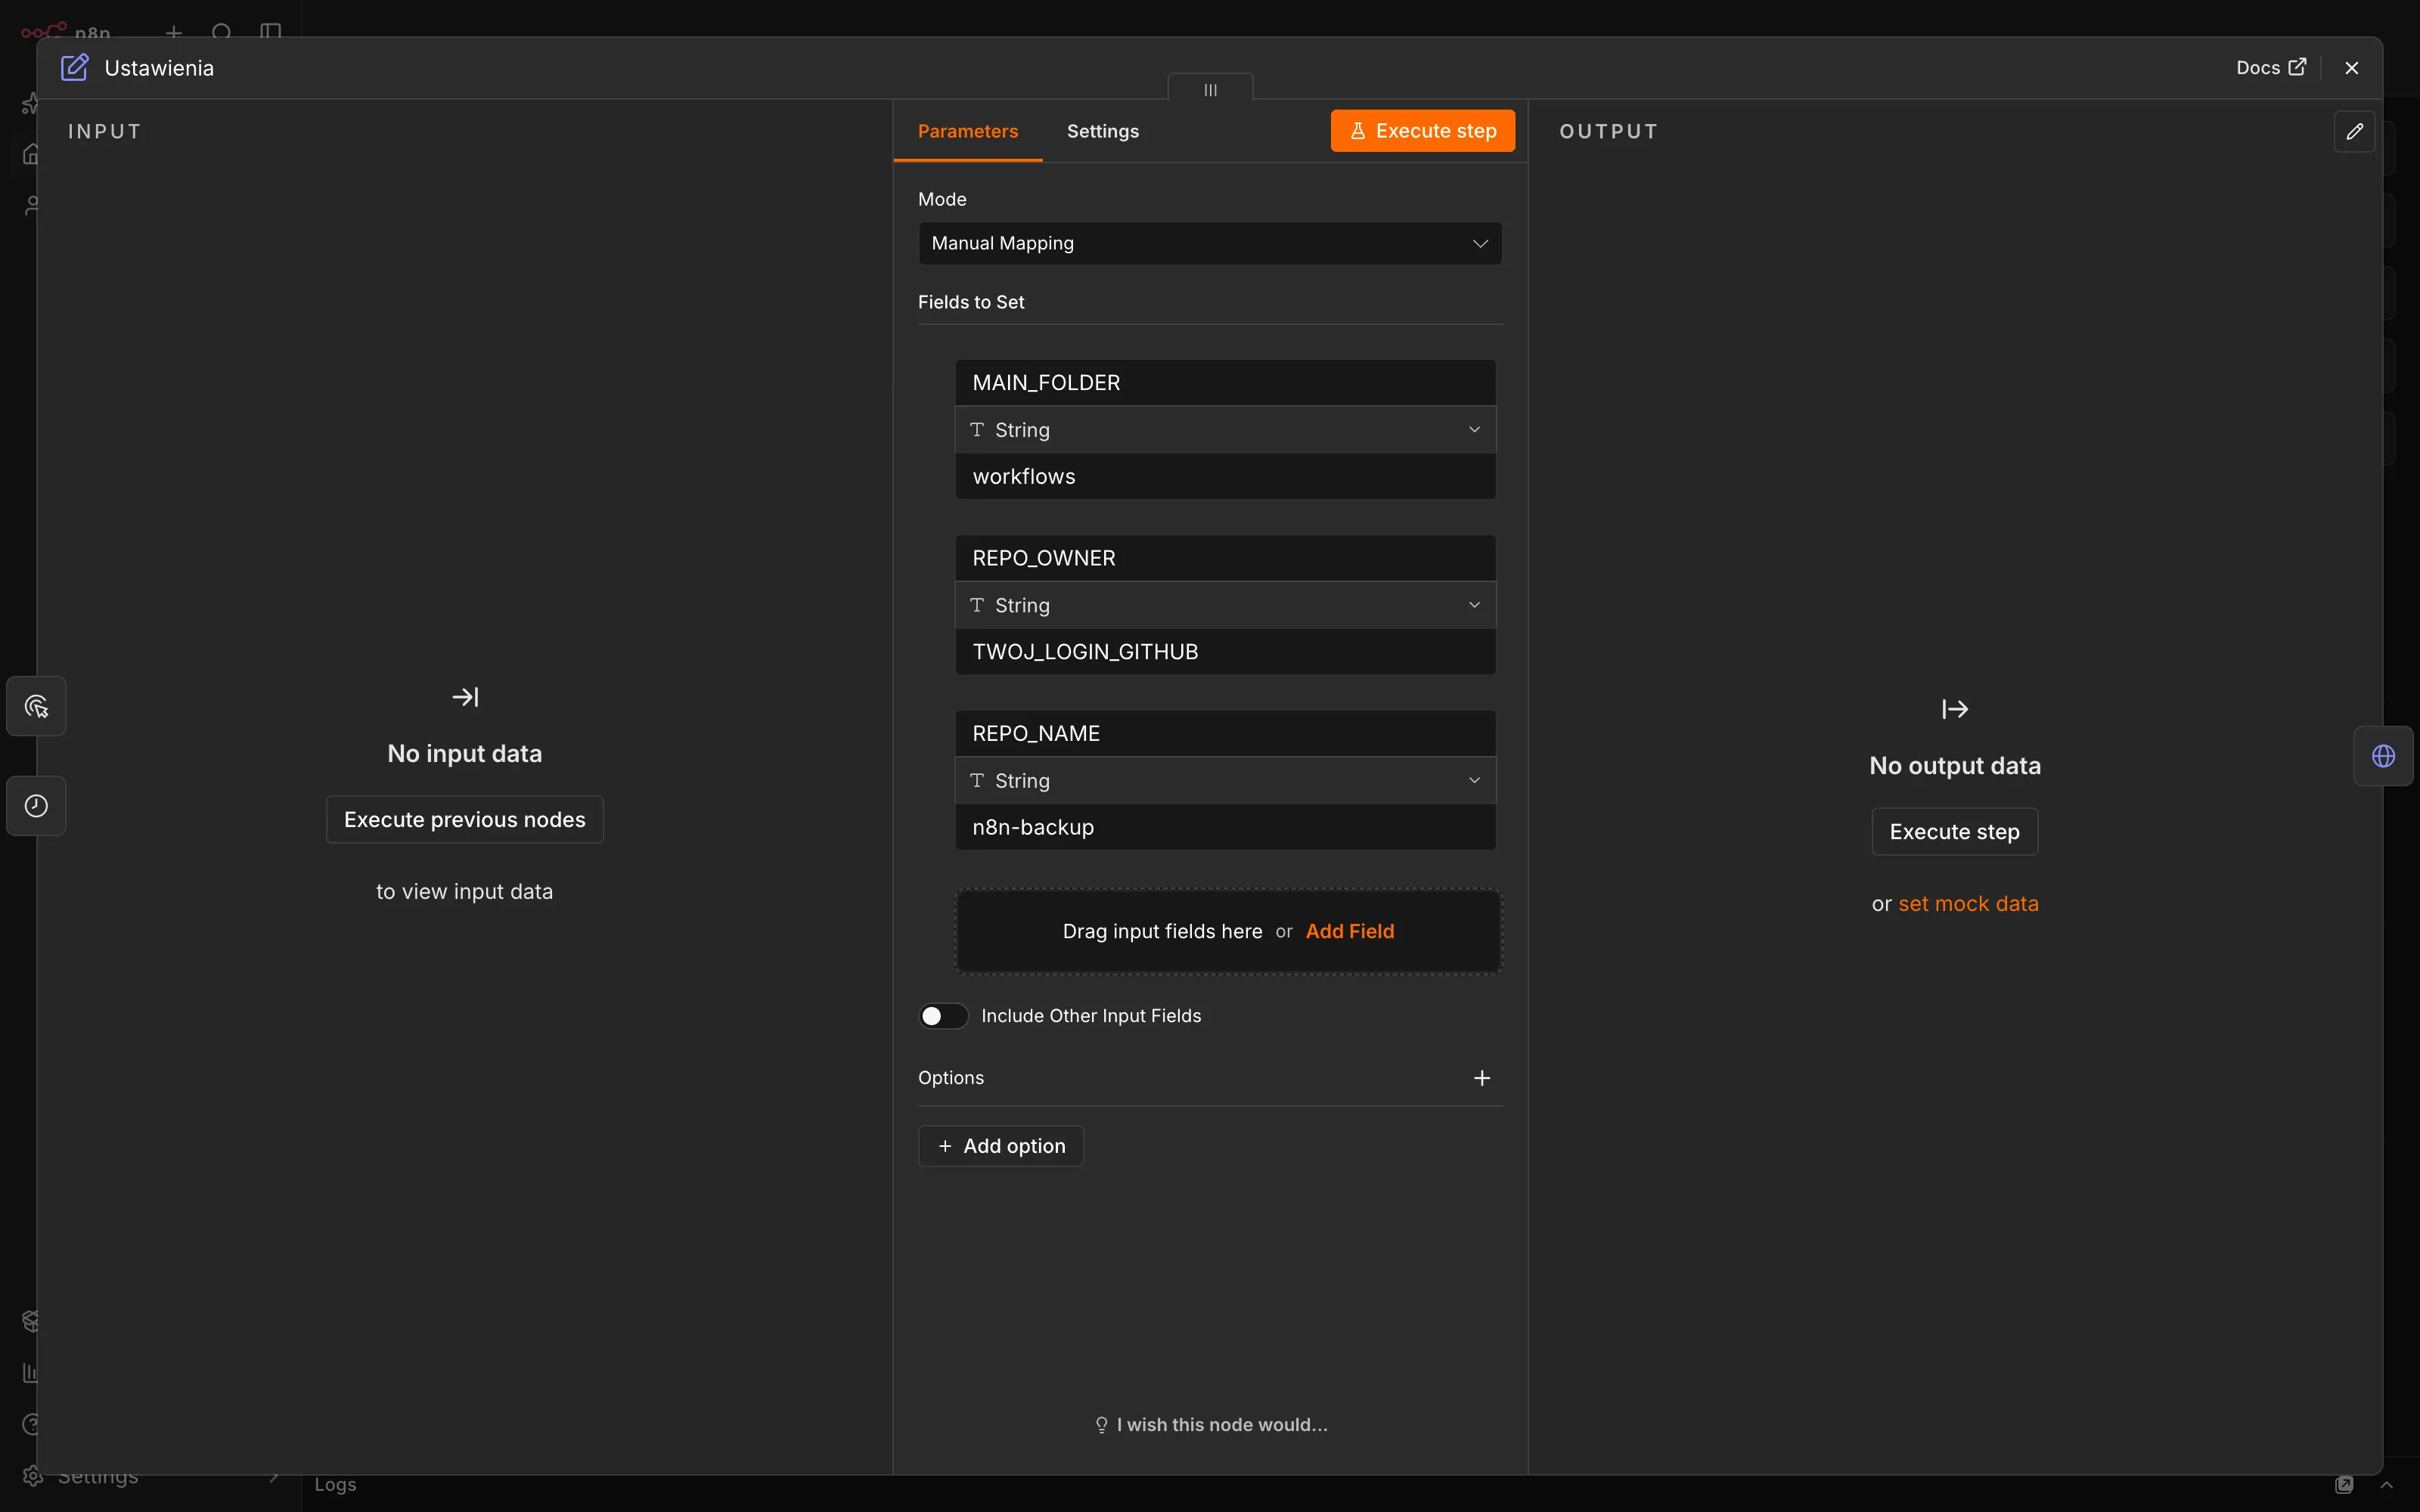Click the output arrow icon above No output data
The width and height of the screenshot is (2420, 1512).
(x=1954, y=709)
